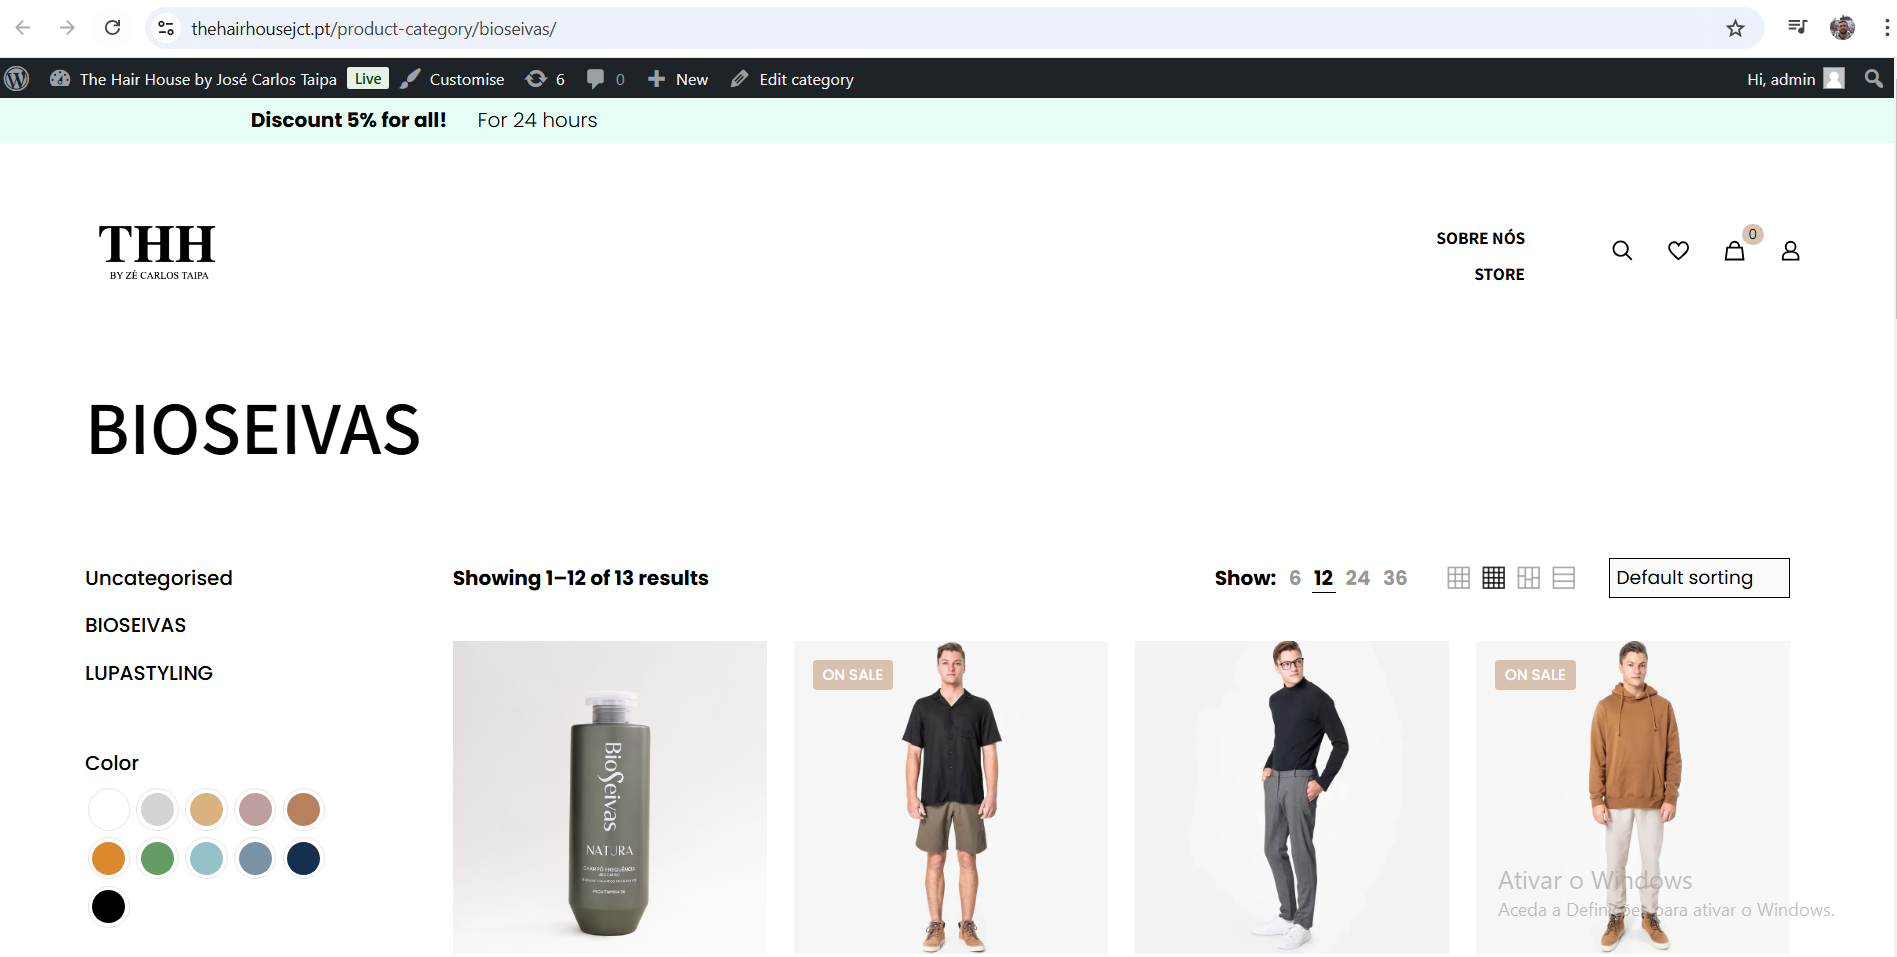Open the Default sorting dropdown
Viewport: 1897px width, 957px height.
pos(1698,578)
